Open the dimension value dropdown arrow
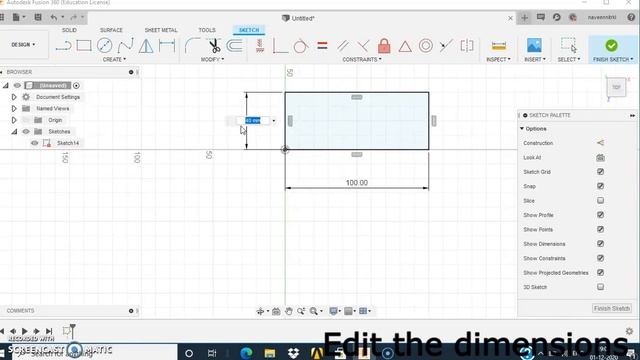The width and height of the screenshot is (640, 360). [273, 121]
